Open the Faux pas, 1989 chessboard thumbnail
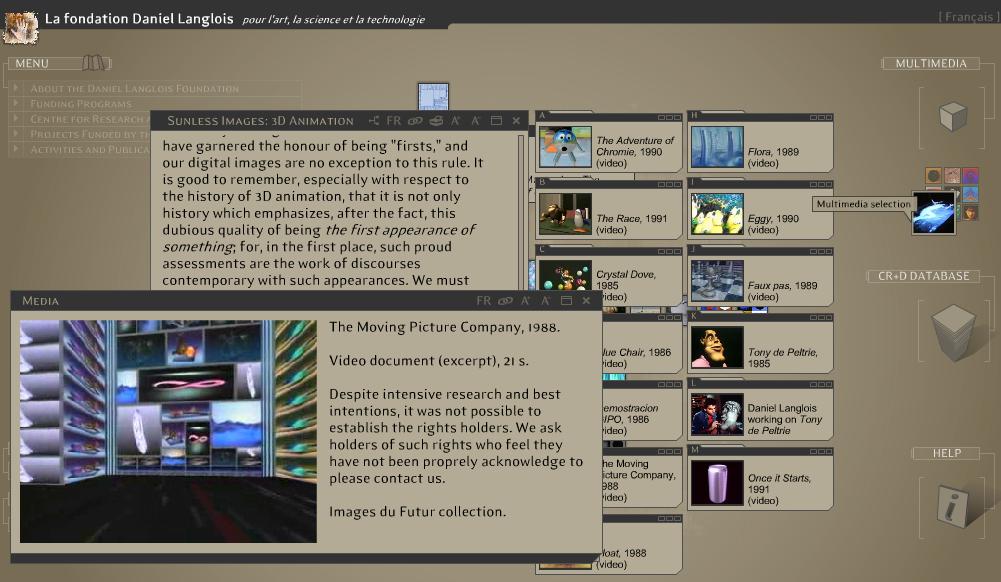 tap(717, 281)
